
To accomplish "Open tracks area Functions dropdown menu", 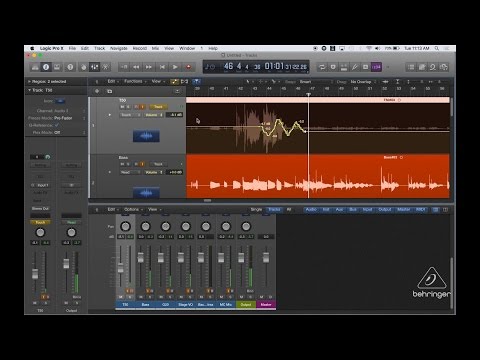I will (135, 81).
